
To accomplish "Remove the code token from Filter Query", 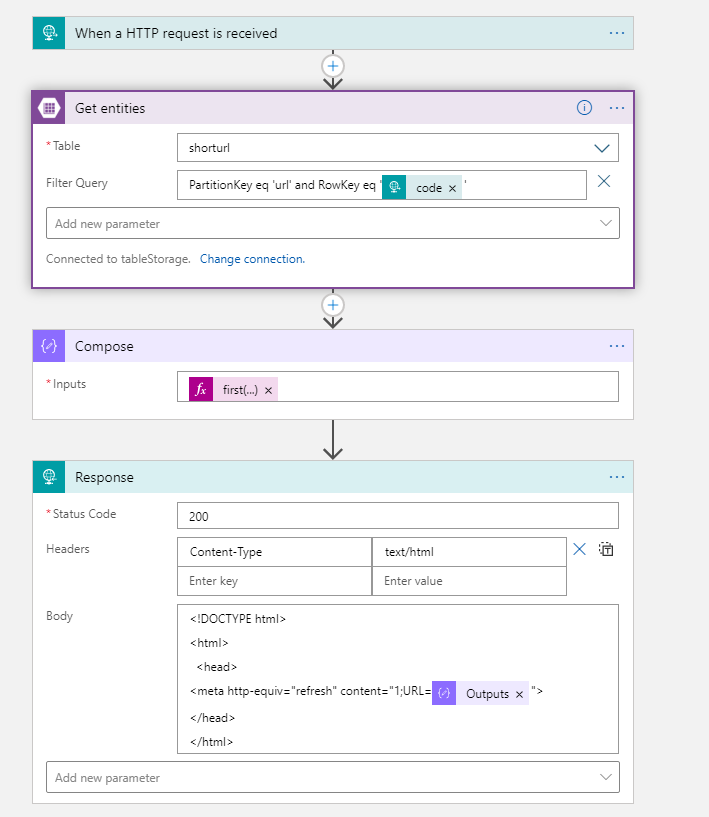I will [x=452, y=188].
